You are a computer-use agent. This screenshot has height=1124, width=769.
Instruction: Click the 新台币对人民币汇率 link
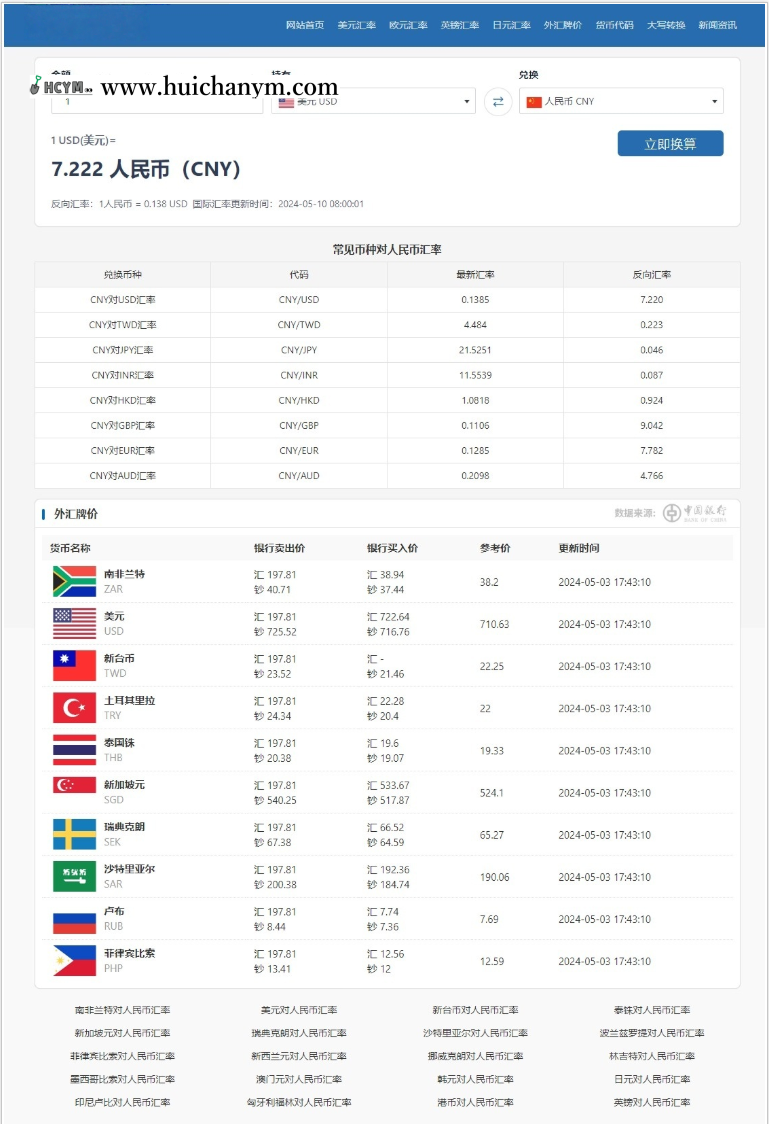pyautogui.click(x=475, y=1010)
